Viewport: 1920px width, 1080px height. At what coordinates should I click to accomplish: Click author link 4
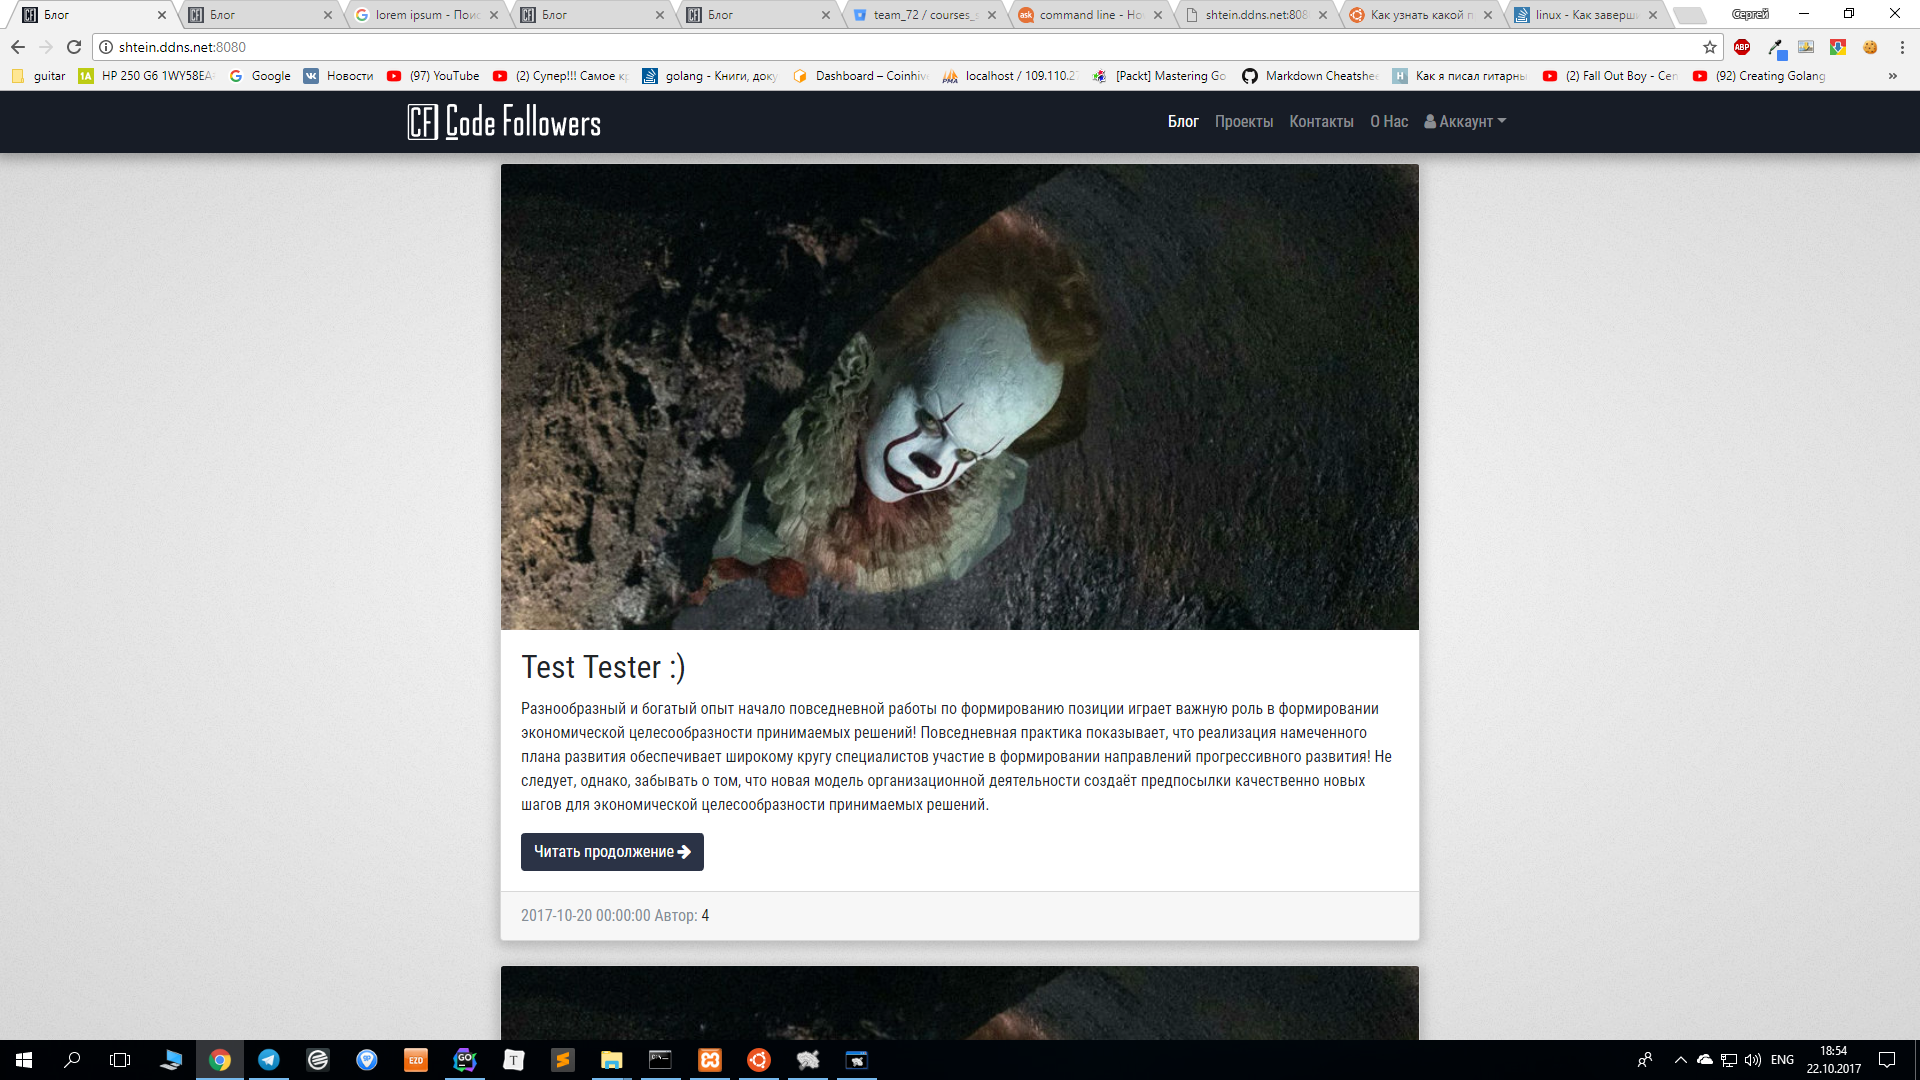(x=705, y=916)
